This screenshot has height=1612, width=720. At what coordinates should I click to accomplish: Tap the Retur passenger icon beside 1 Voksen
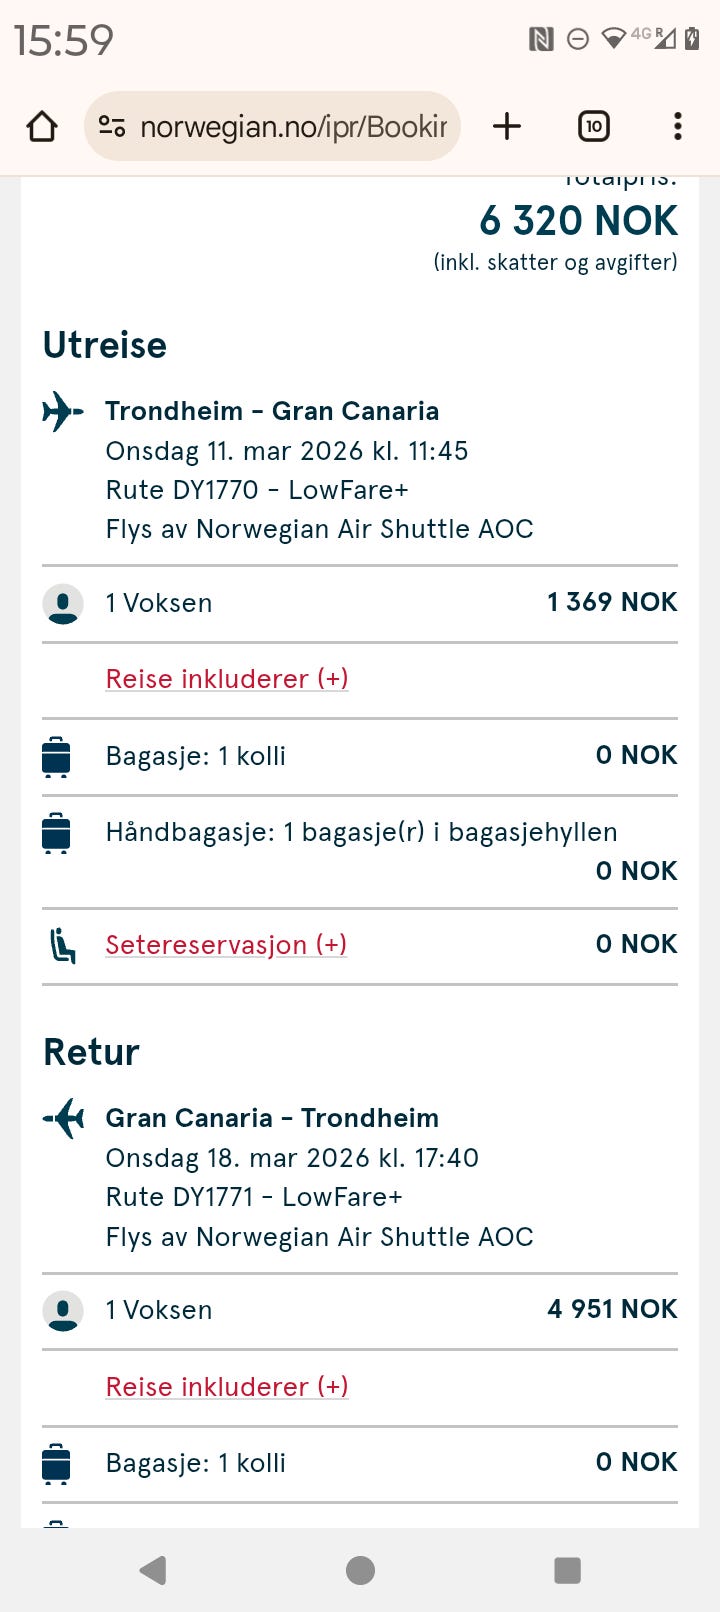[63, 1311]
